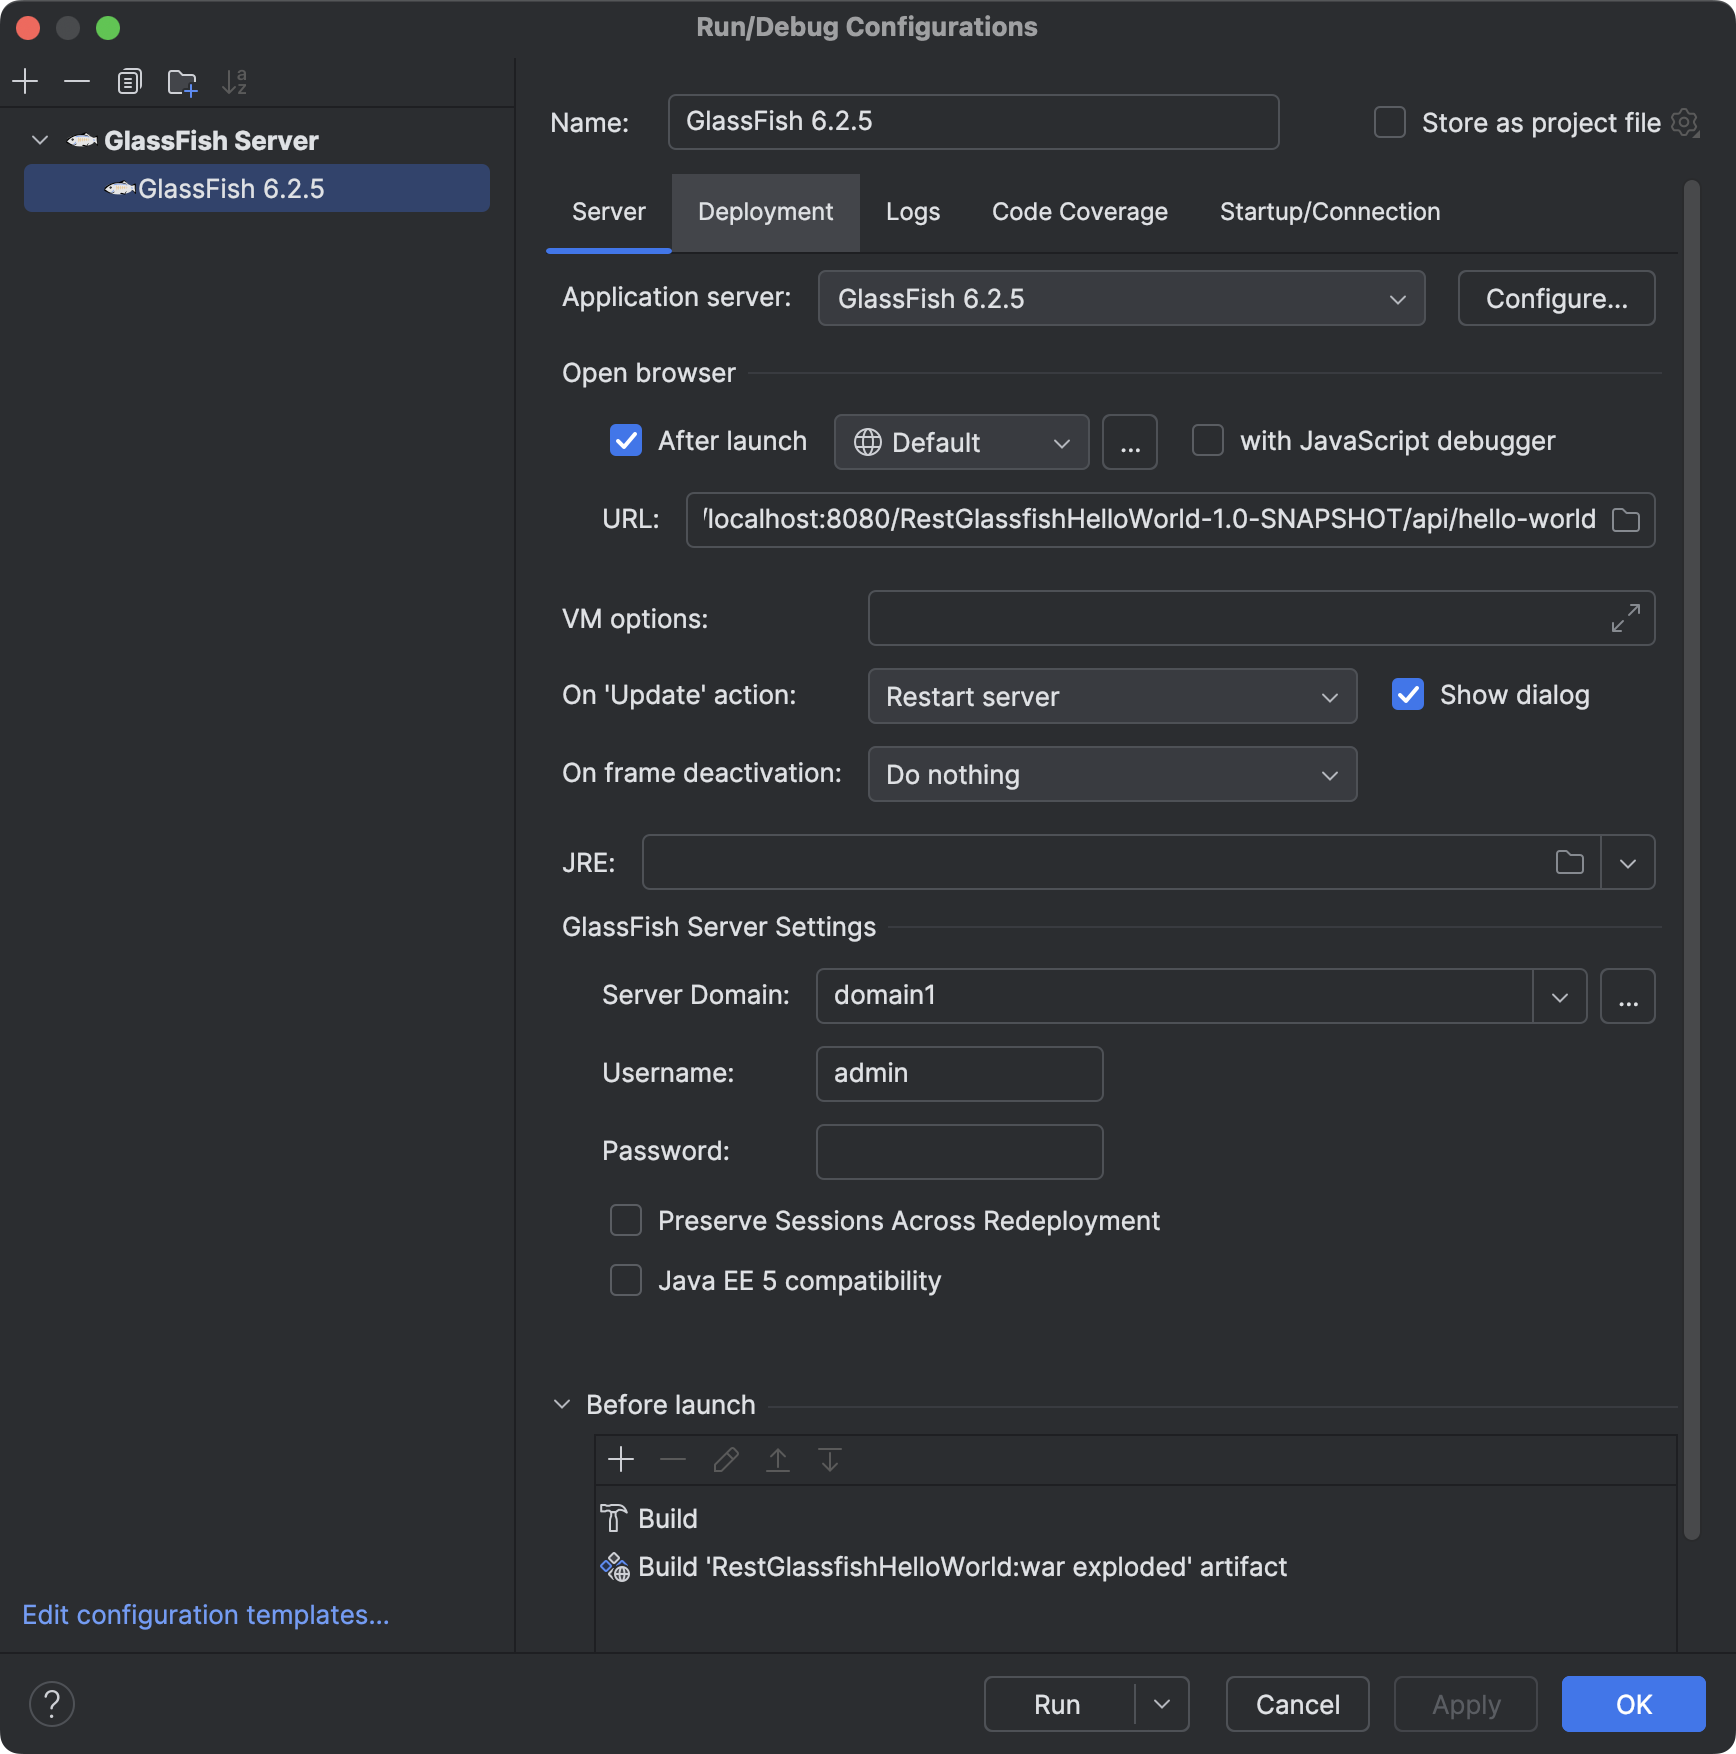Viewport: 1736px width, 1754px height.
Task: Collapse the Before launch section
Action: click(x=561, y=1404)
